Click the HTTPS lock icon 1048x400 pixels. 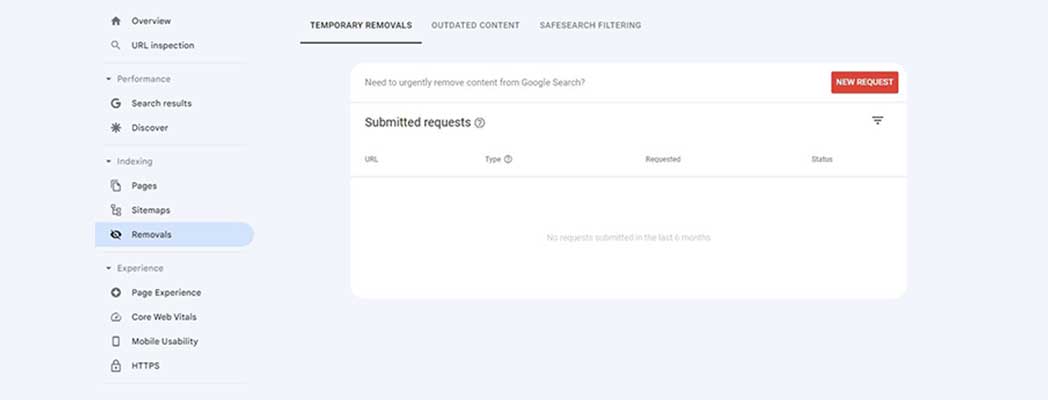116,366
